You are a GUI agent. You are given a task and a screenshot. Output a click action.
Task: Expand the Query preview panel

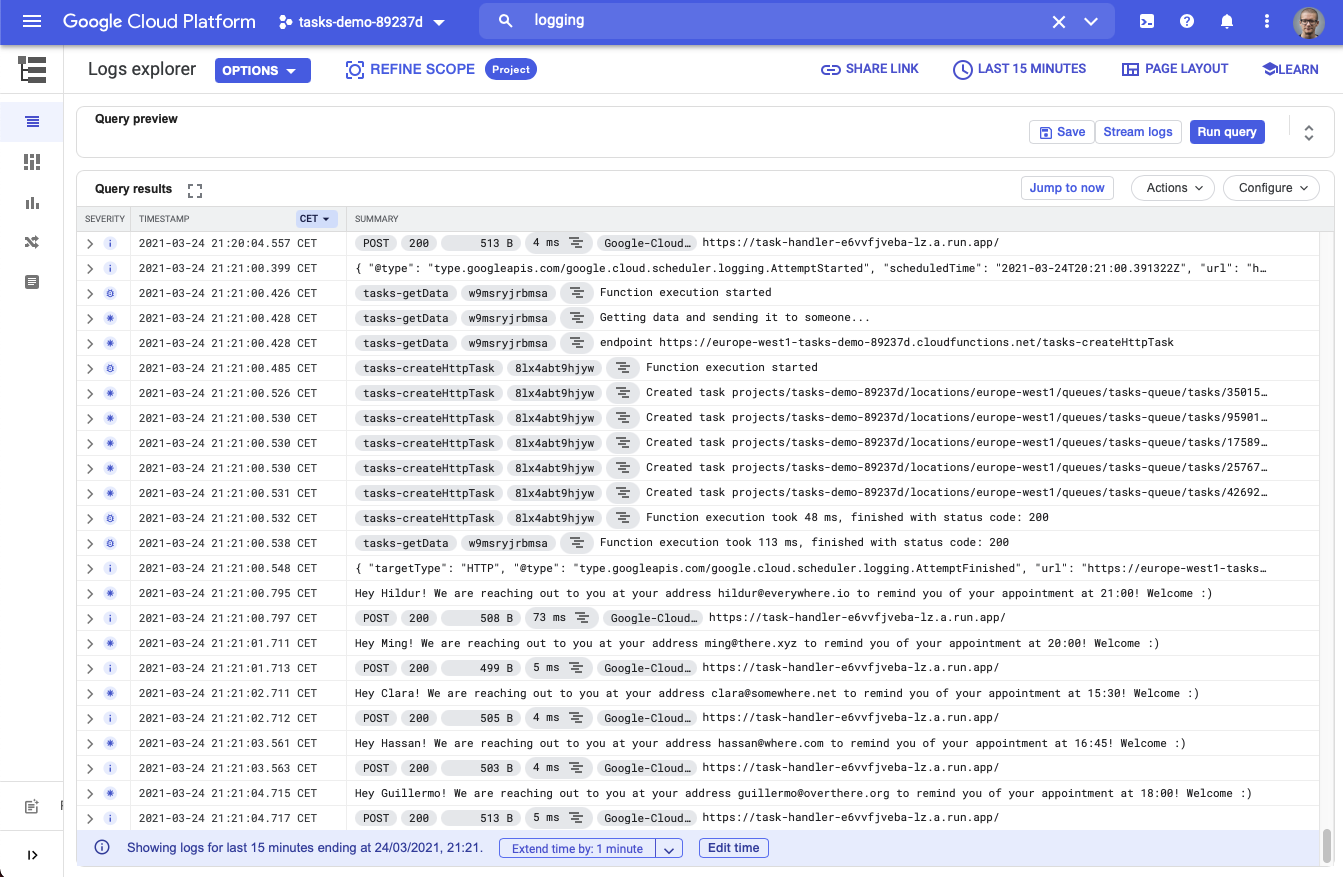point(1309,132)
